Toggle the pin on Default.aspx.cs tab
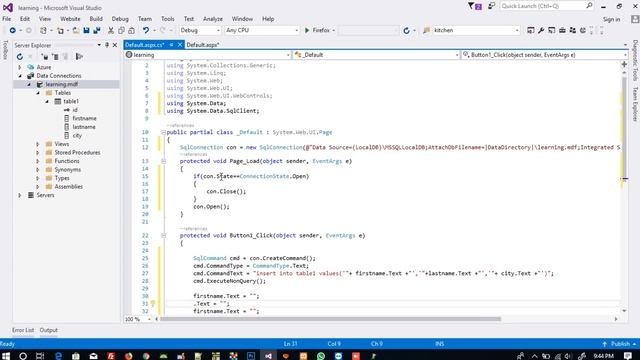 click(x=171, y=45)
